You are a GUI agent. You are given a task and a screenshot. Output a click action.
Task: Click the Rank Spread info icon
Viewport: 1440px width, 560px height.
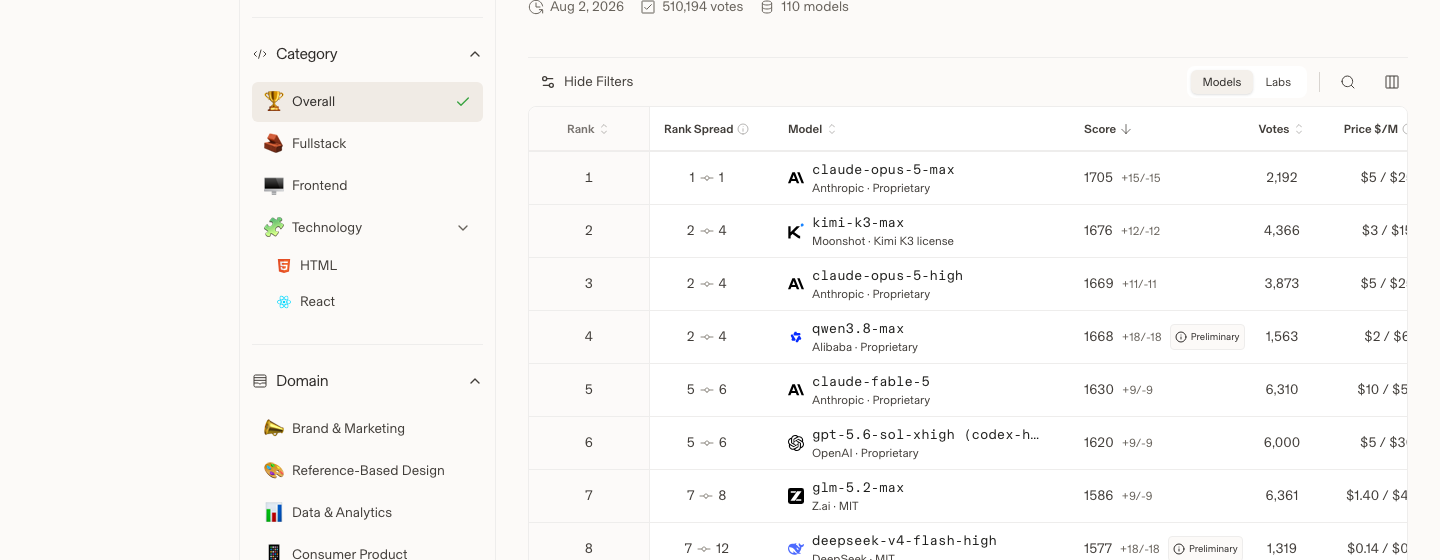[743, 129]
